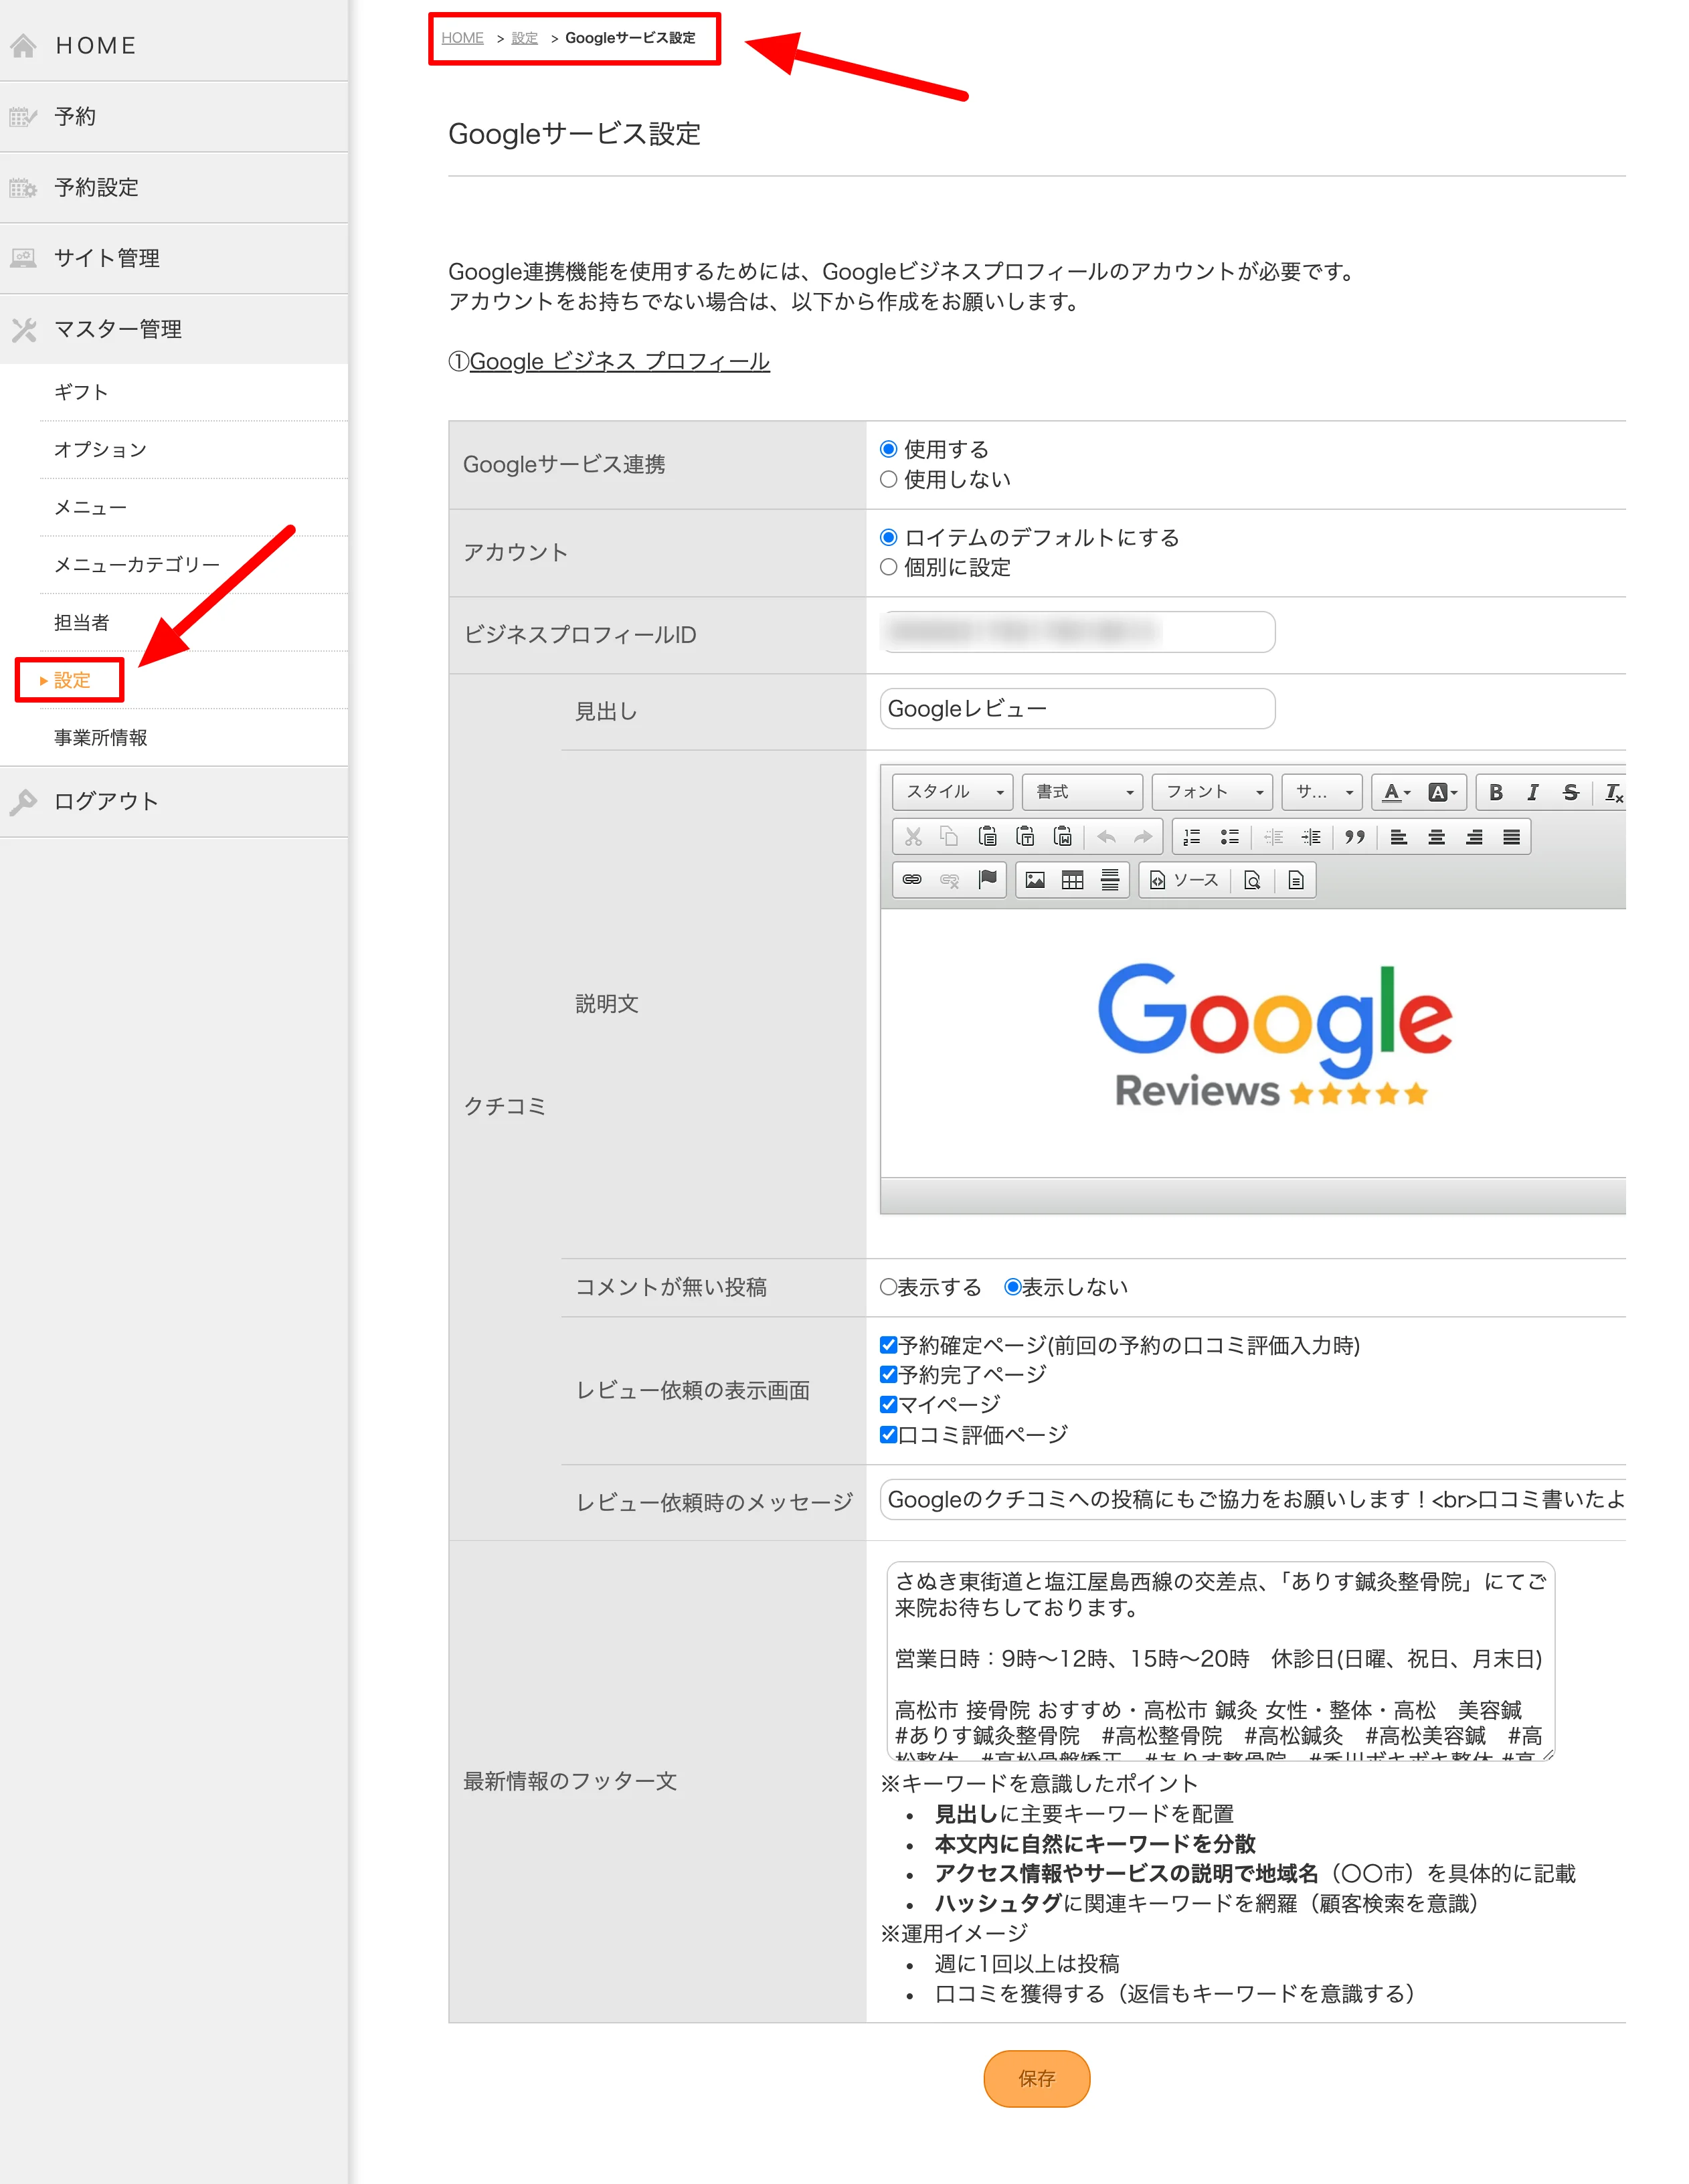Apply Strikethrough formatting in the editor
This screenshot has width=1689, height=2184.
1570,792
